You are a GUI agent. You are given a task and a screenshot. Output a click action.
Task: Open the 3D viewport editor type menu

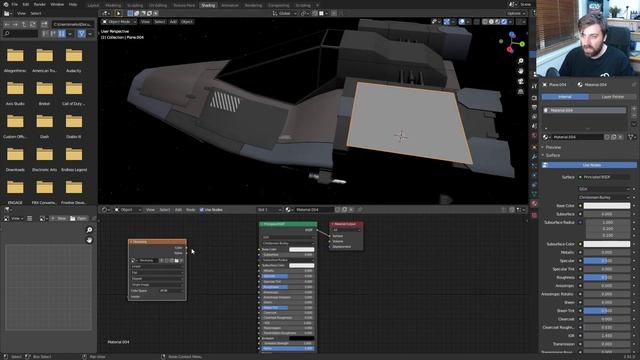click(x=105, y=13)
